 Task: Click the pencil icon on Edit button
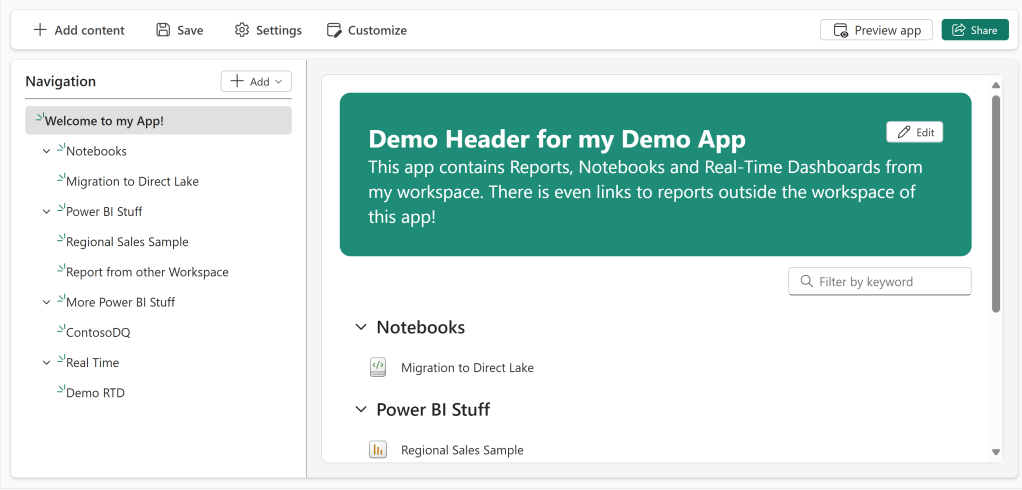point(903,132)
